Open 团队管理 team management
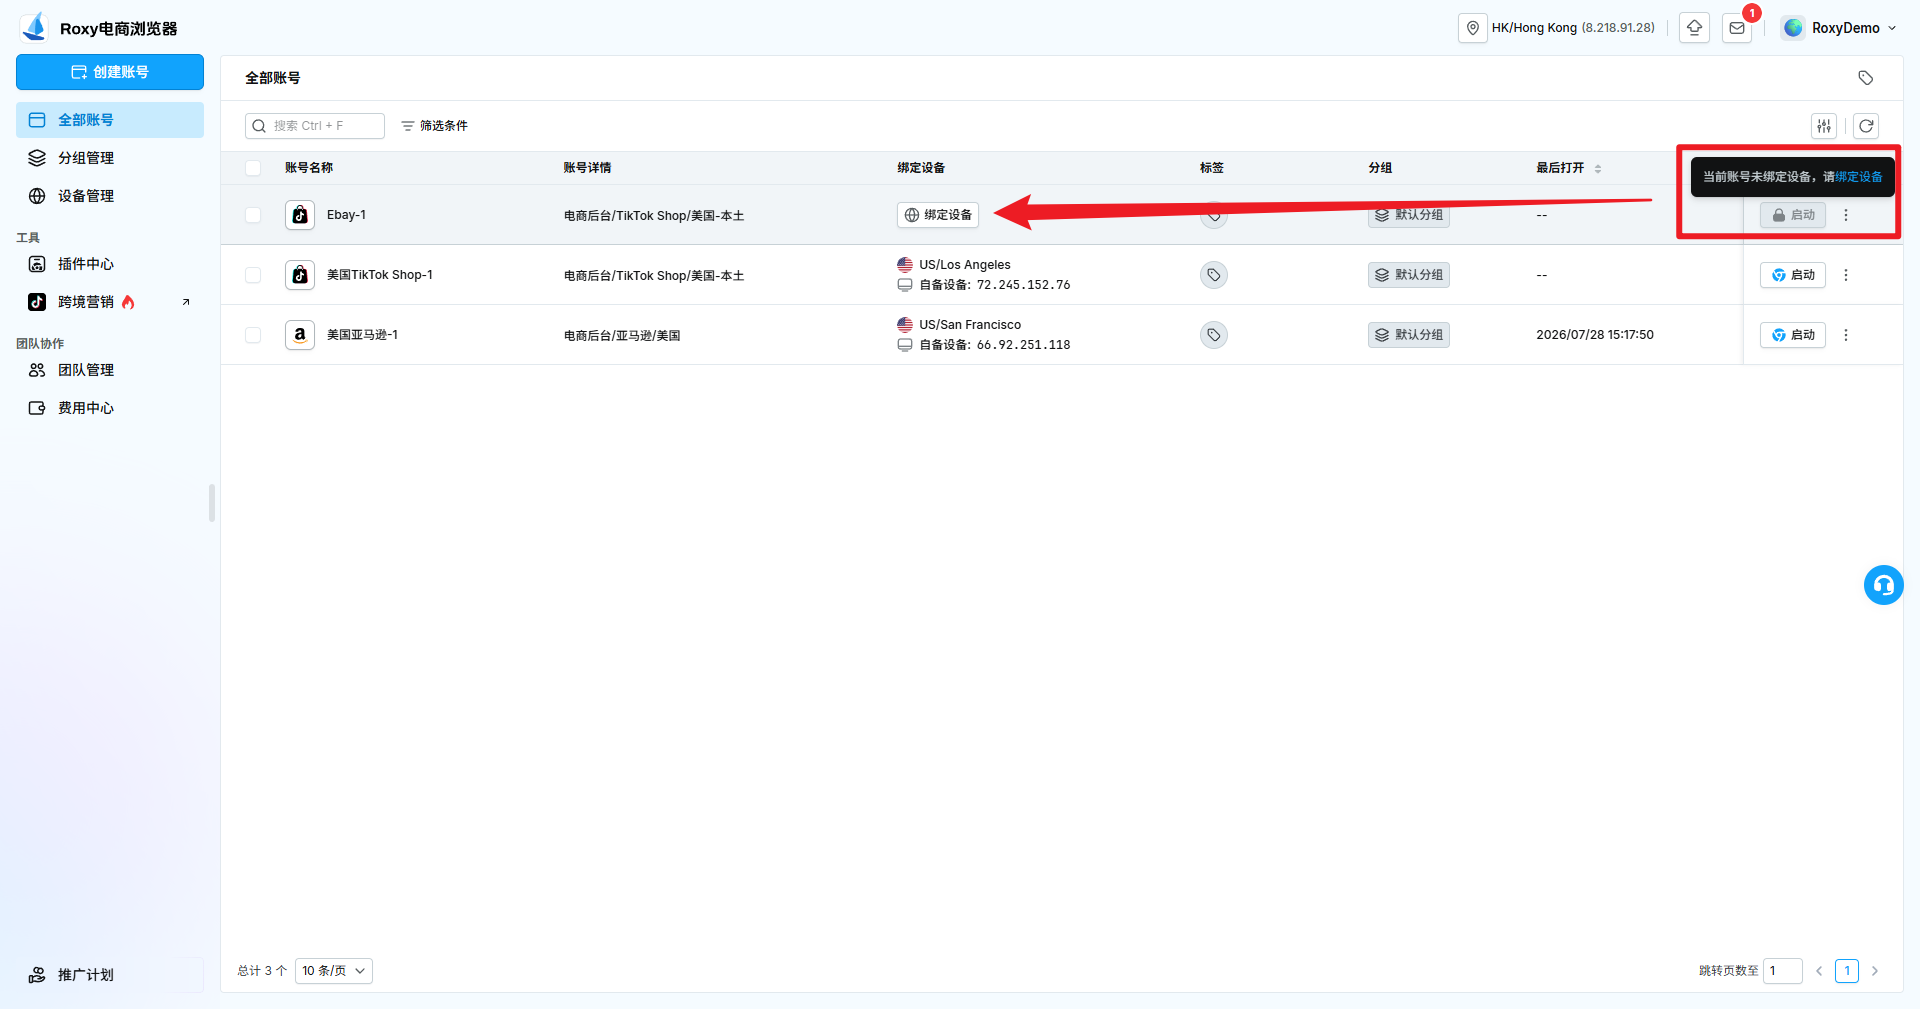 coord(110,370)
